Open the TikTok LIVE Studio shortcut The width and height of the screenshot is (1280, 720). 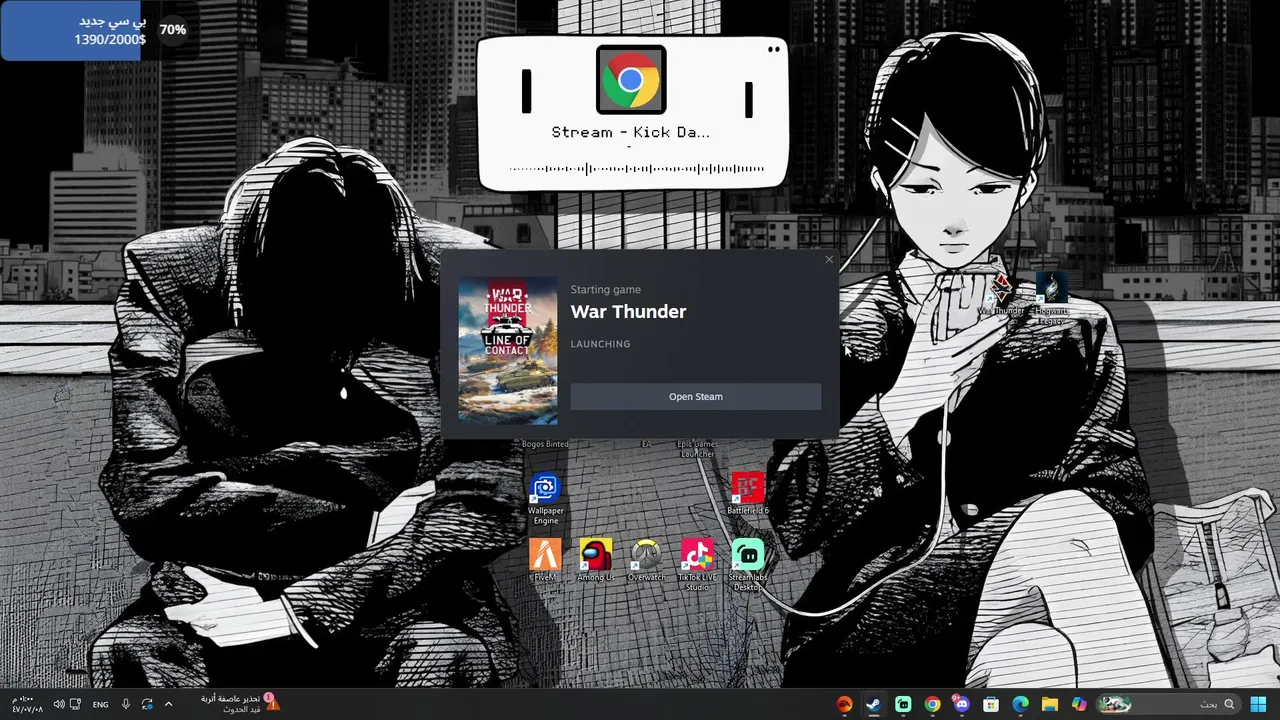coord(697,564)
